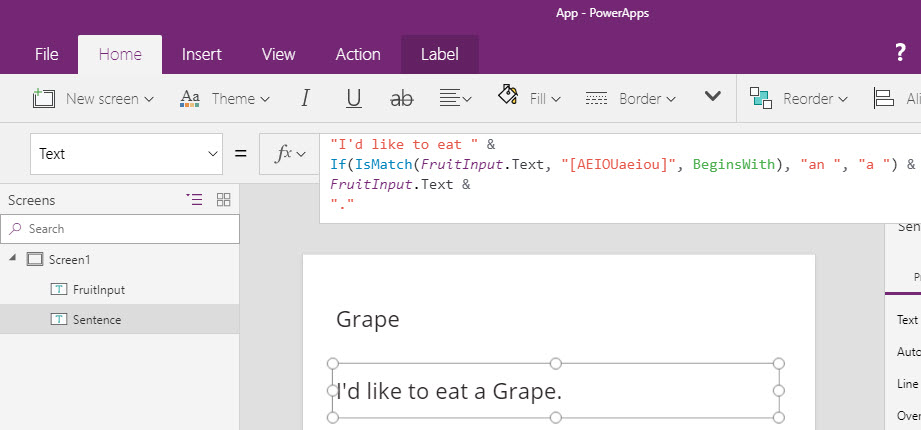Expand the Fill color picker
This screenshot has height=430, width=921.
click(x=529, y=98)
